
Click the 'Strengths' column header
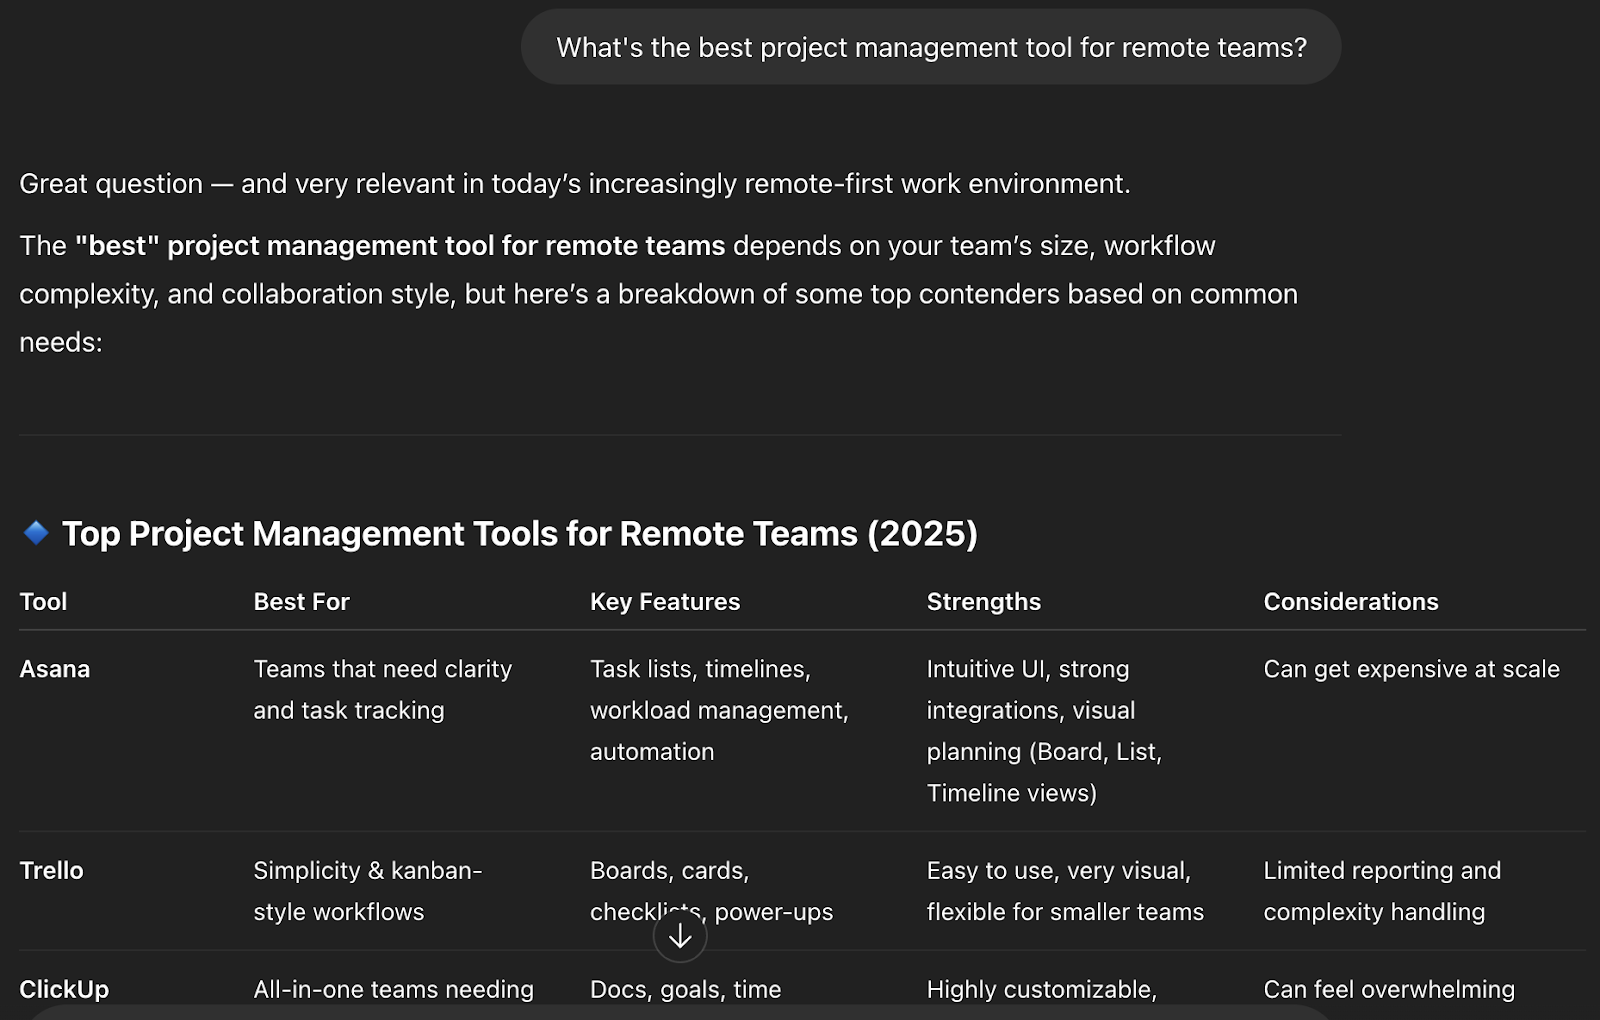pyautogui.click(x=984, y=602)
